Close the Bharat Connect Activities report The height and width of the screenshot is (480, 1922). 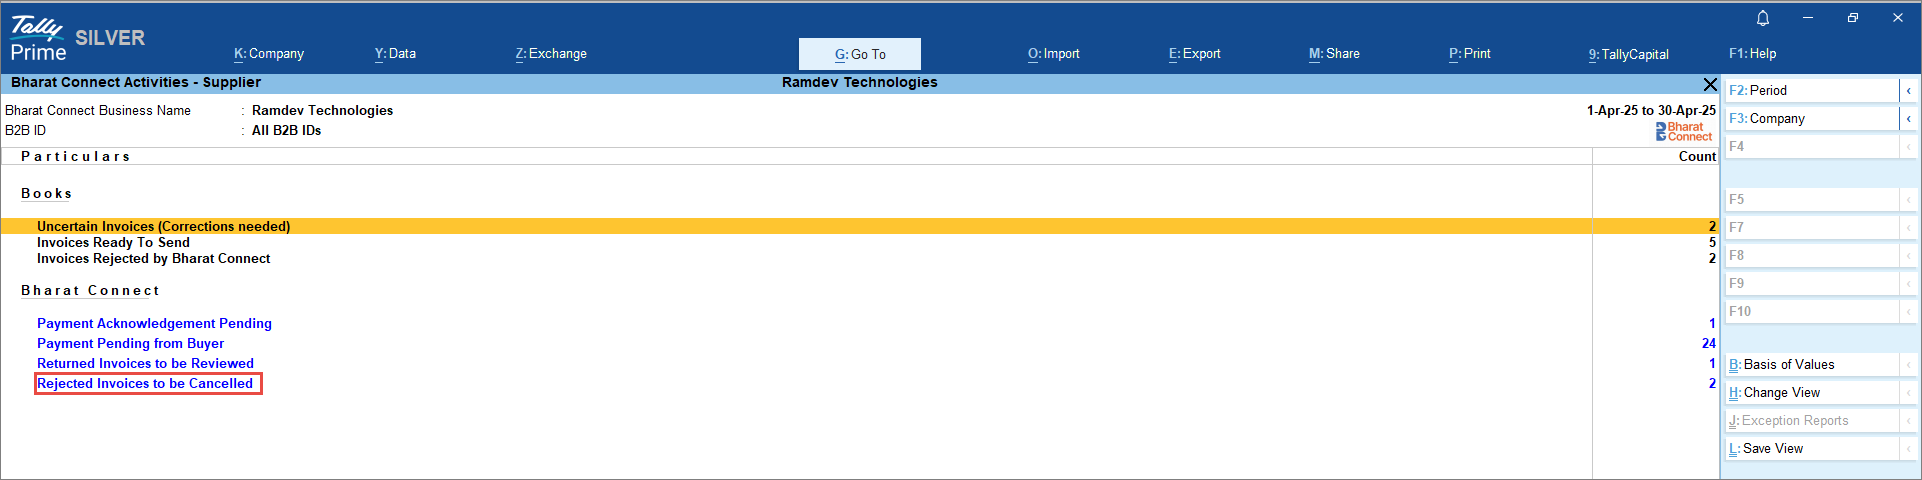(1709, 85)
